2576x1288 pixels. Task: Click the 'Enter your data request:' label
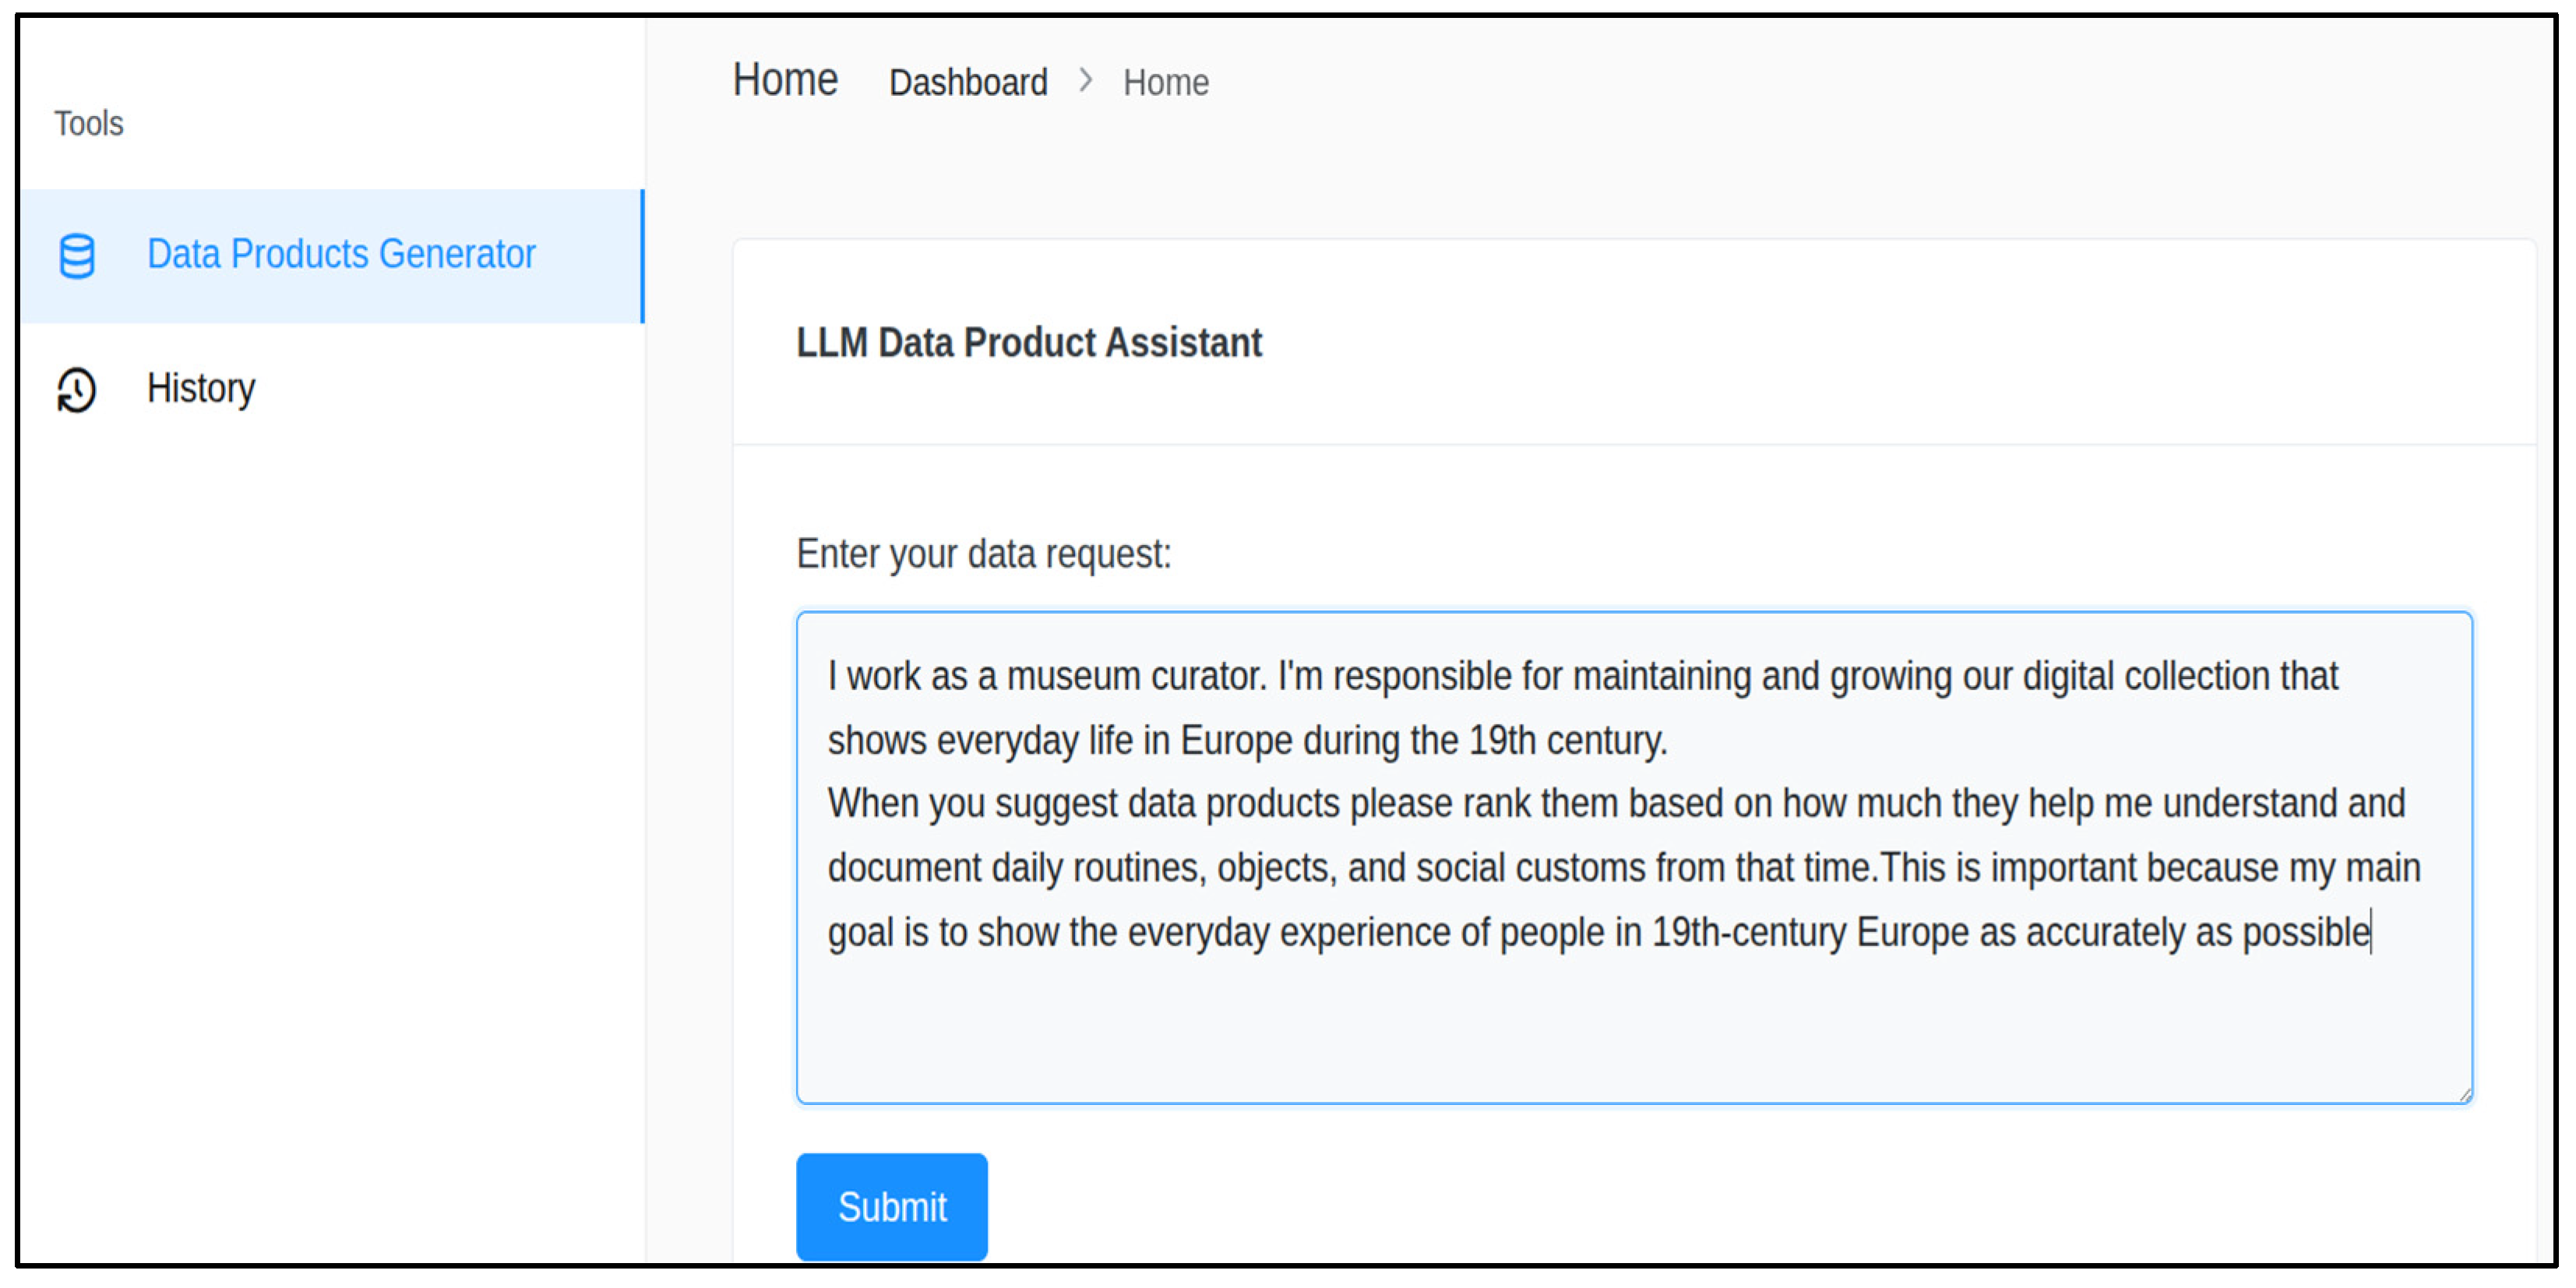tap(983, 554)
